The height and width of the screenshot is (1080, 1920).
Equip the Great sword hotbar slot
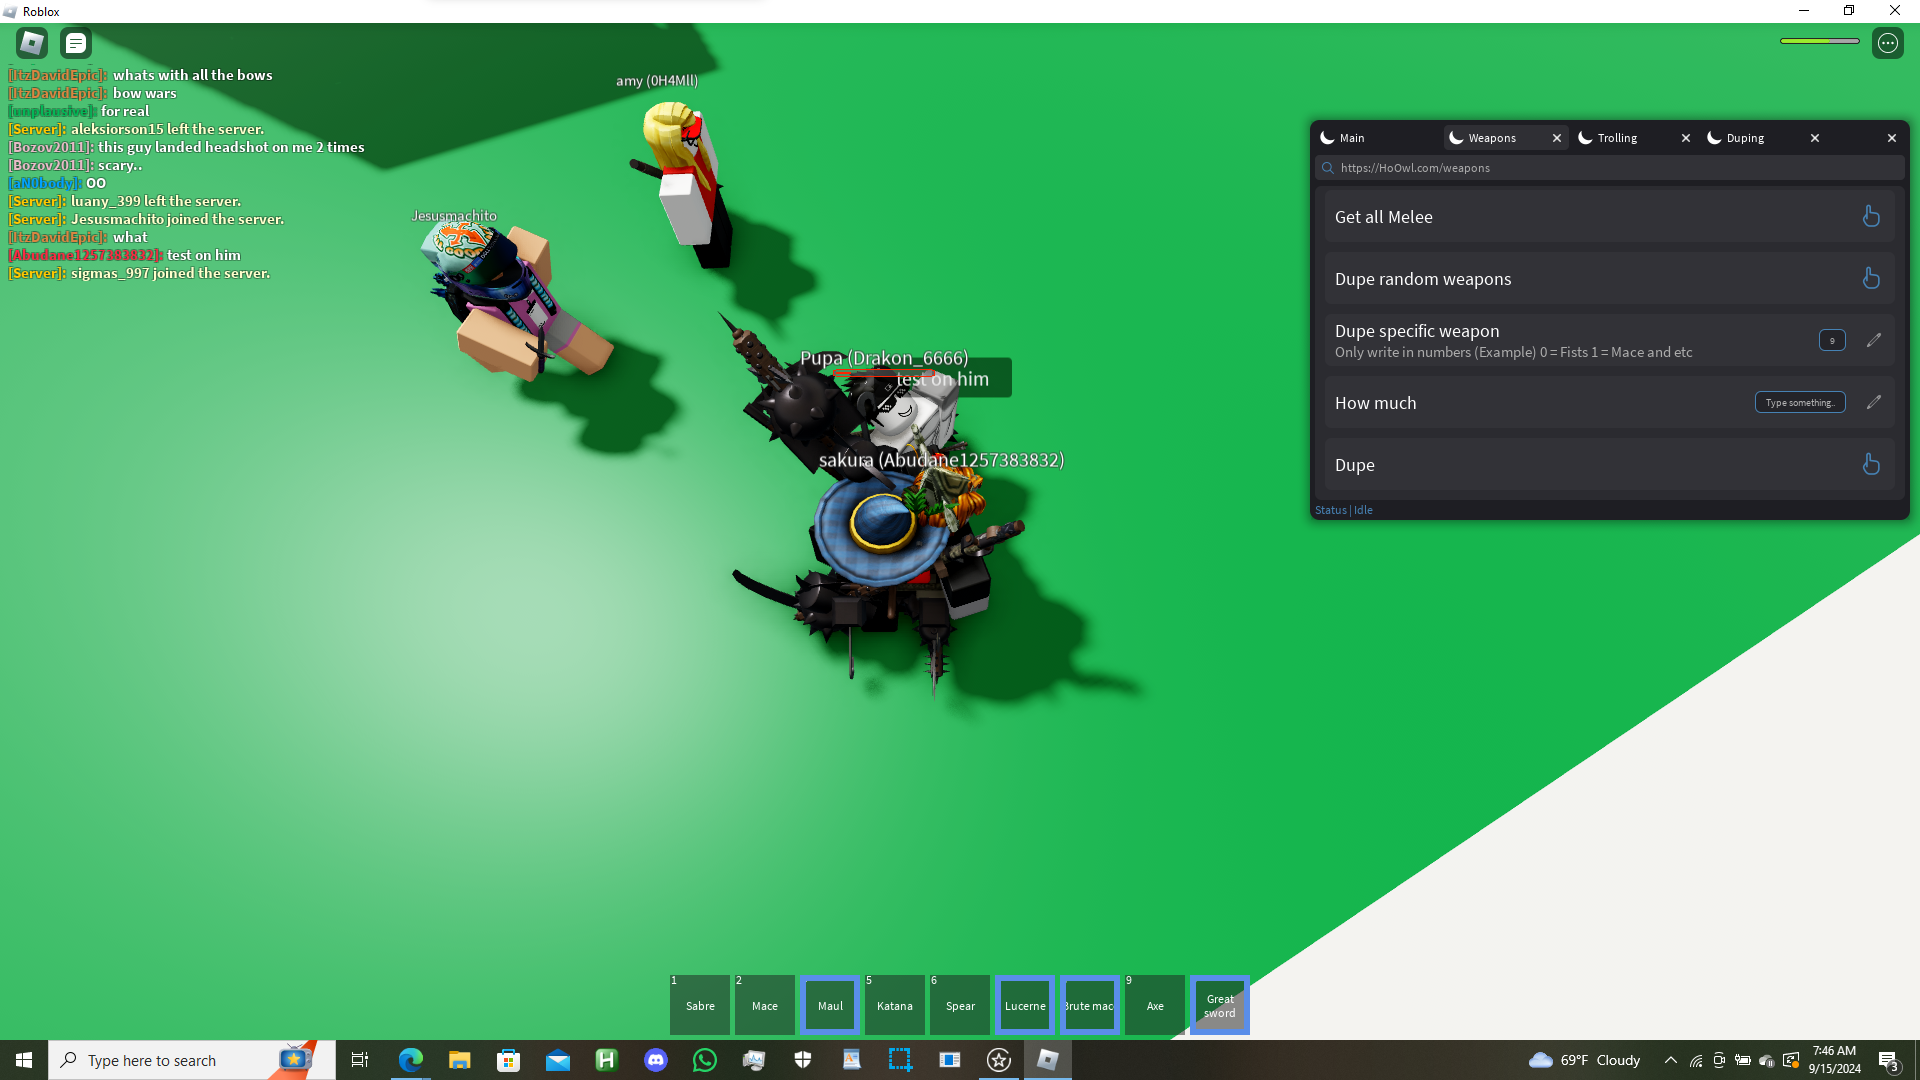(1219, 1005)
